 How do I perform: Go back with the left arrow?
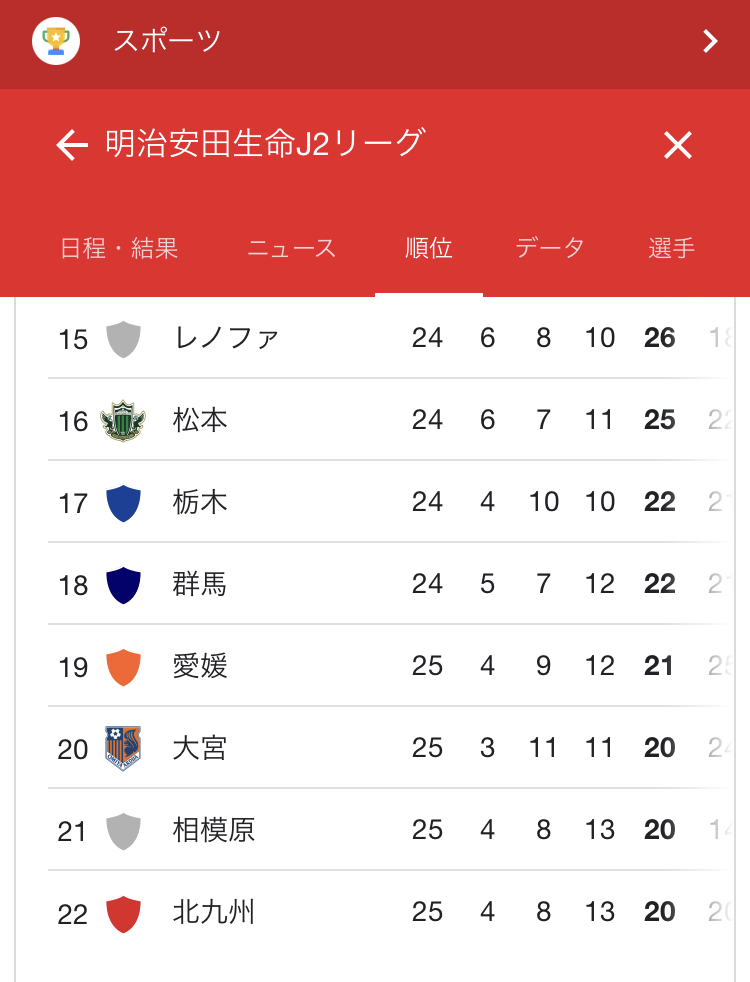72,146
